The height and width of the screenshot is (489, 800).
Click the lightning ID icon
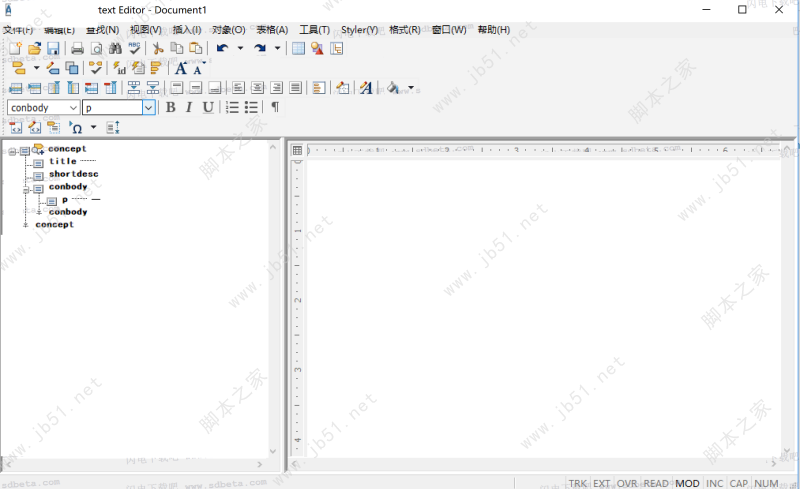point(119,68)
